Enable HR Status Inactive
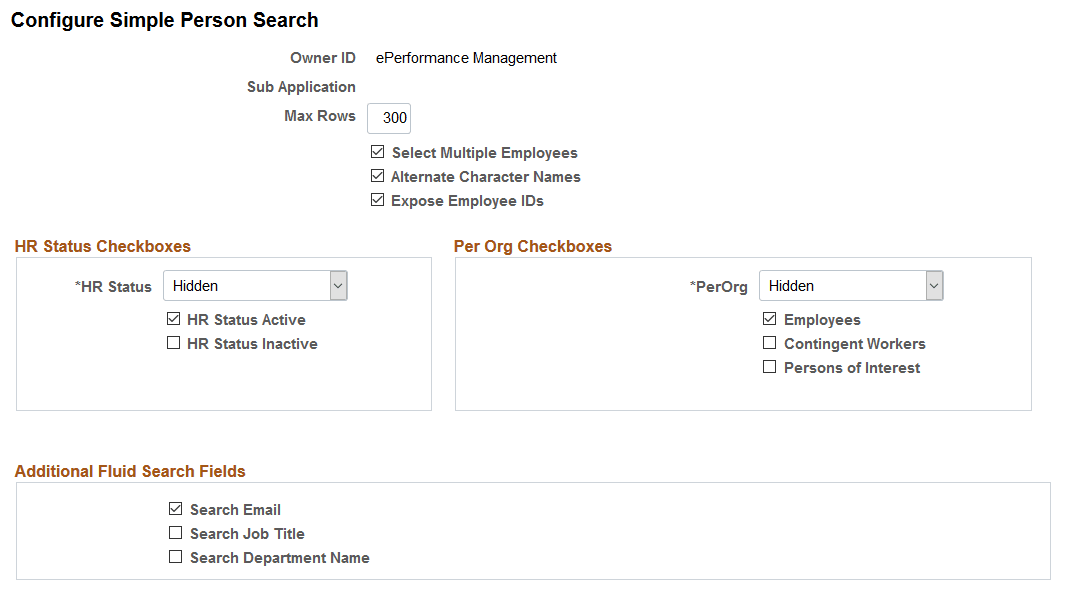The image size is (1067, 594). [174, 343]
